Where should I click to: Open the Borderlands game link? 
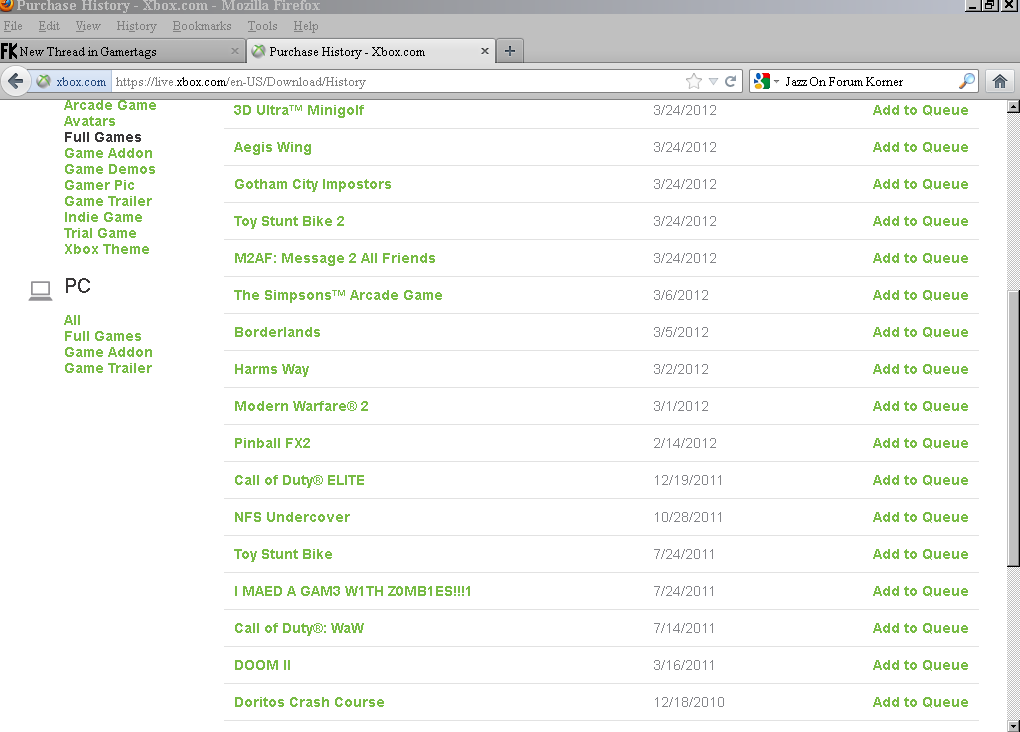pyautogui.click(x=277, y=332)
